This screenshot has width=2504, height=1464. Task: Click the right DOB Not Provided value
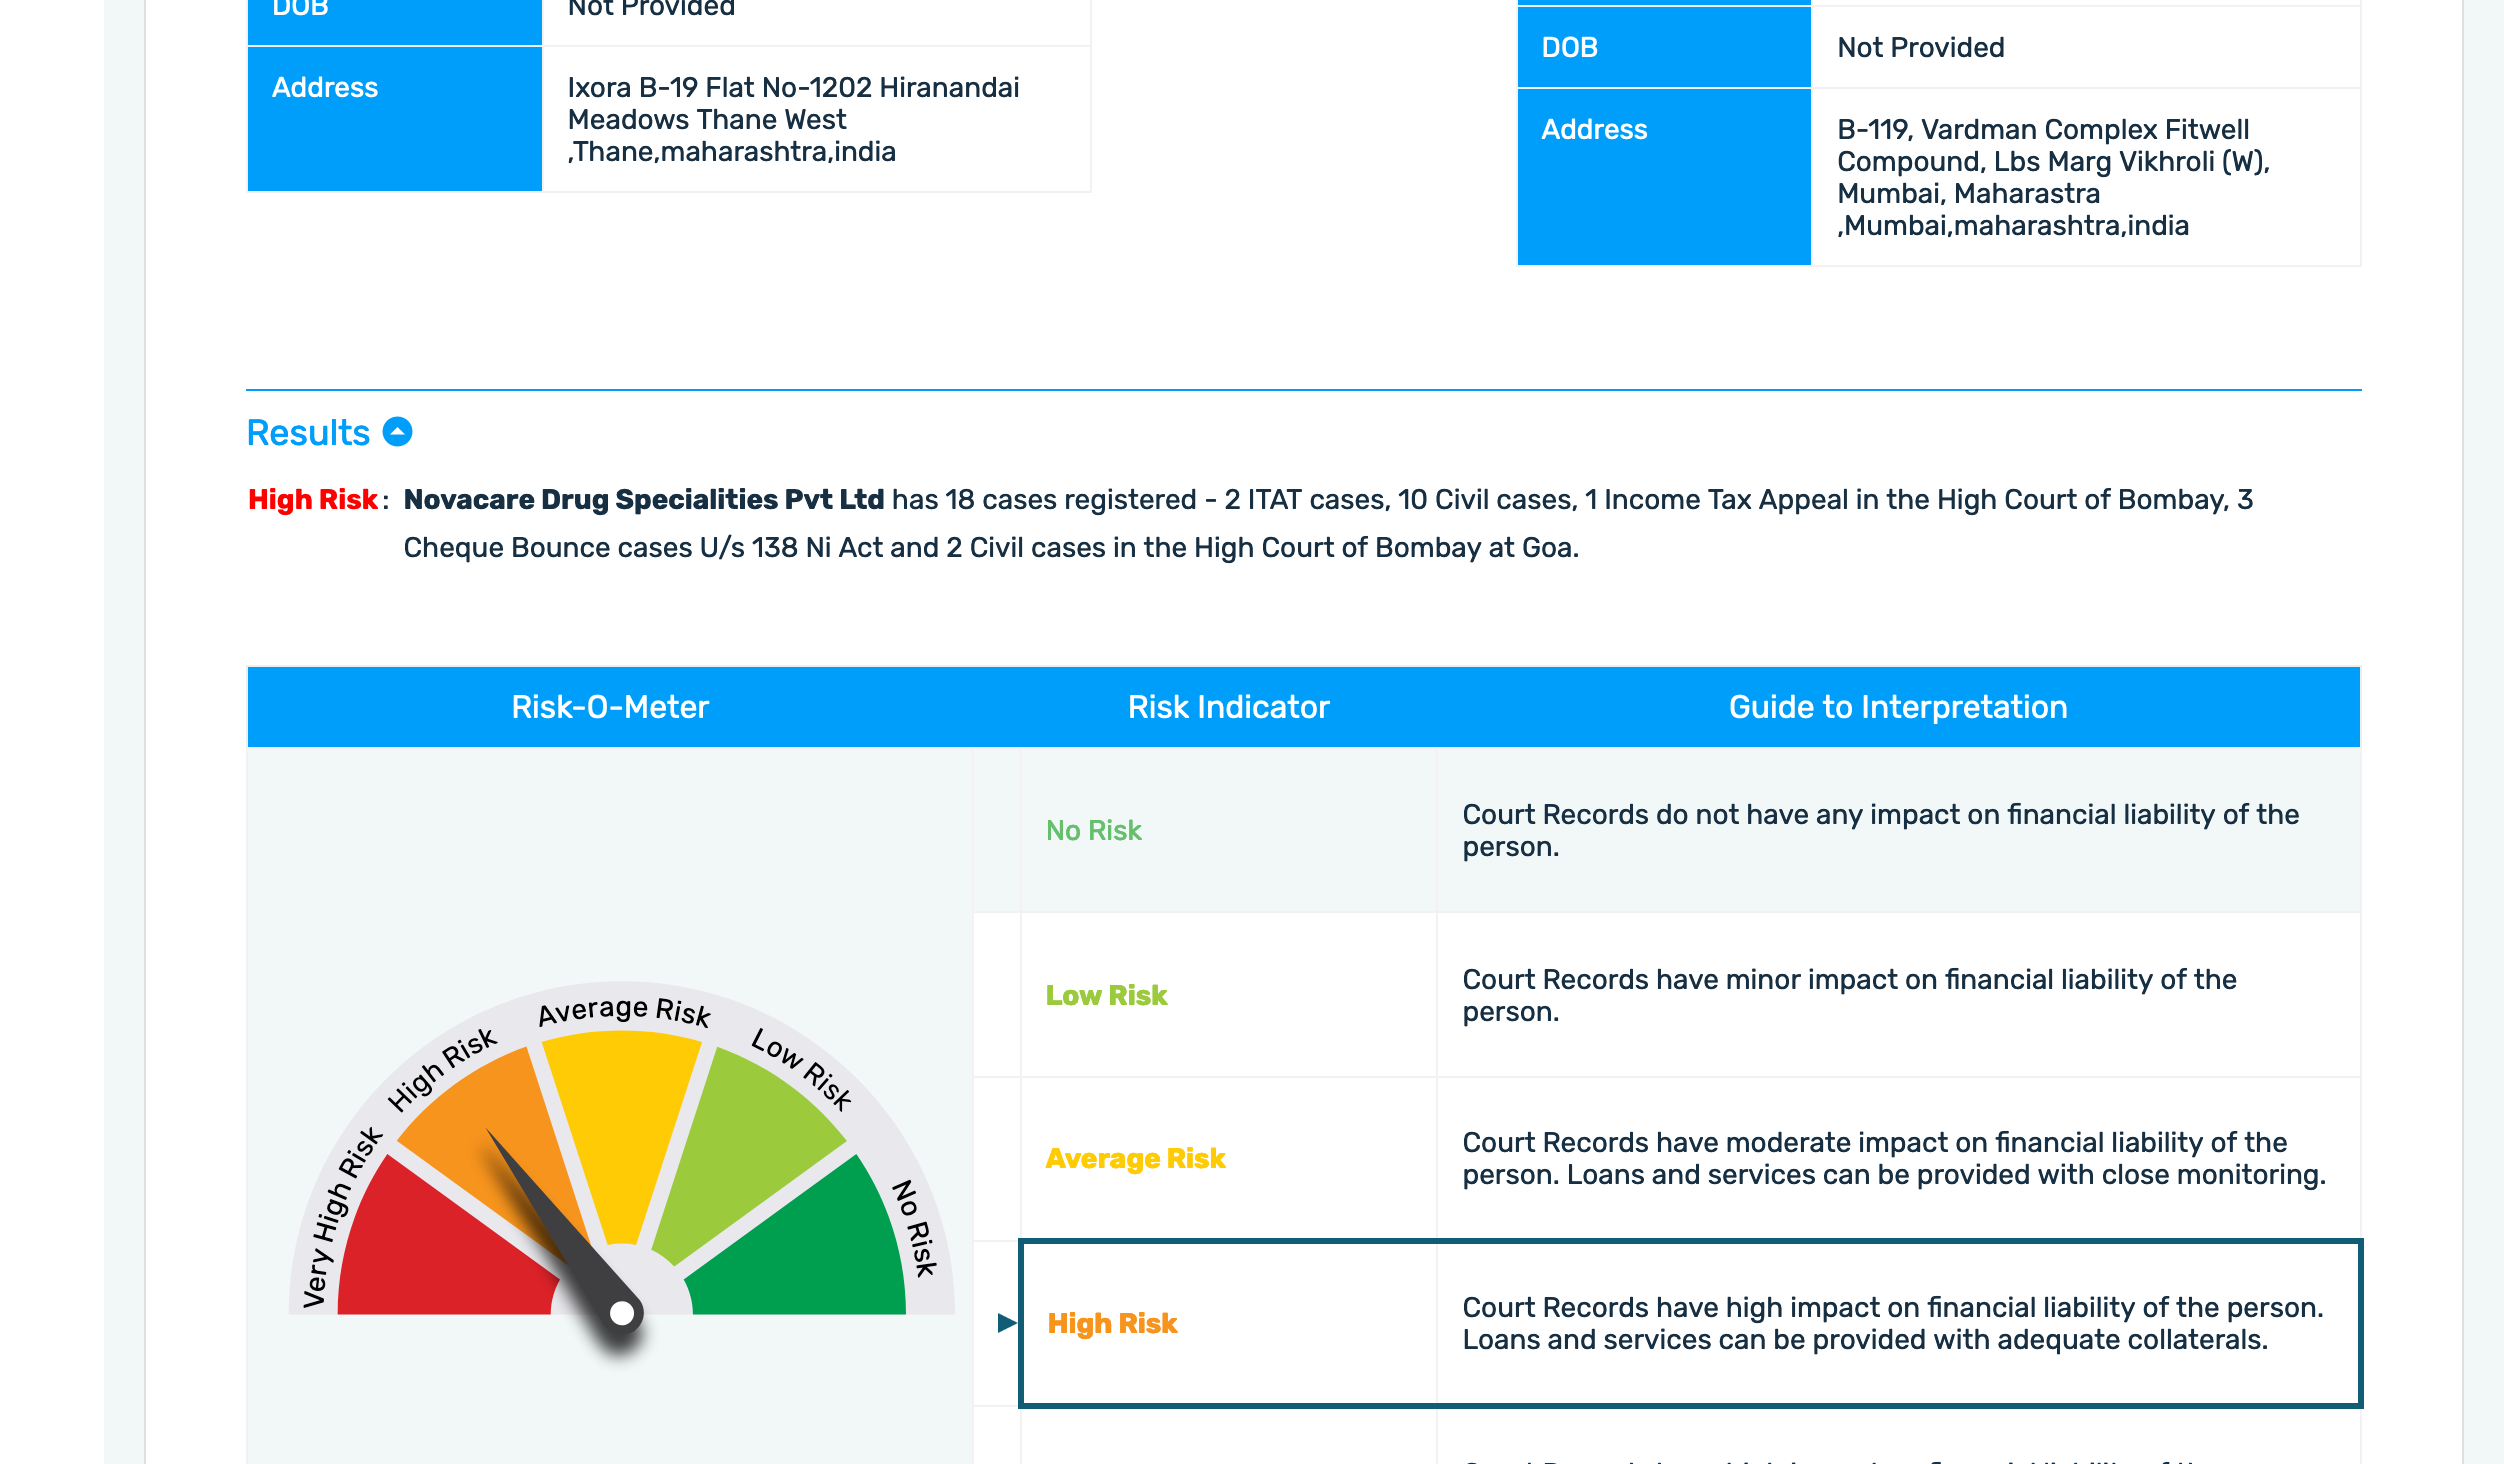coord(1920,47)
